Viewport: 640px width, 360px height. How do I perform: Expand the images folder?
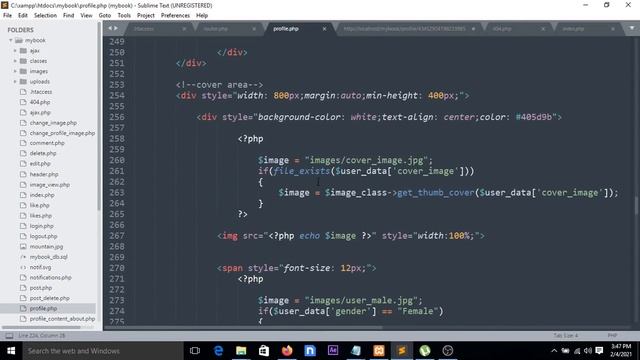click(15, 71)
